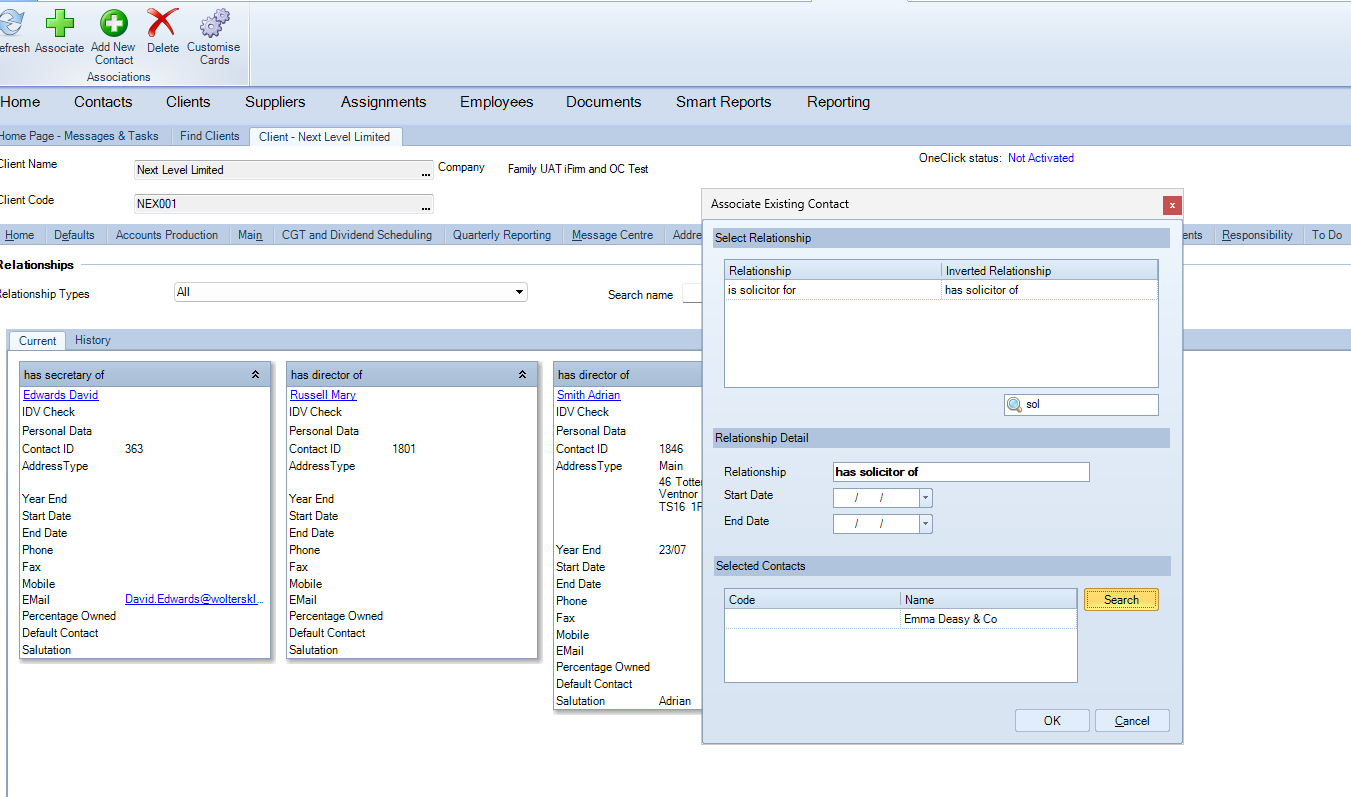Click the Relationship detail text field
Viewport: 1351px width, 797px height.
click(x=961, y=472)
